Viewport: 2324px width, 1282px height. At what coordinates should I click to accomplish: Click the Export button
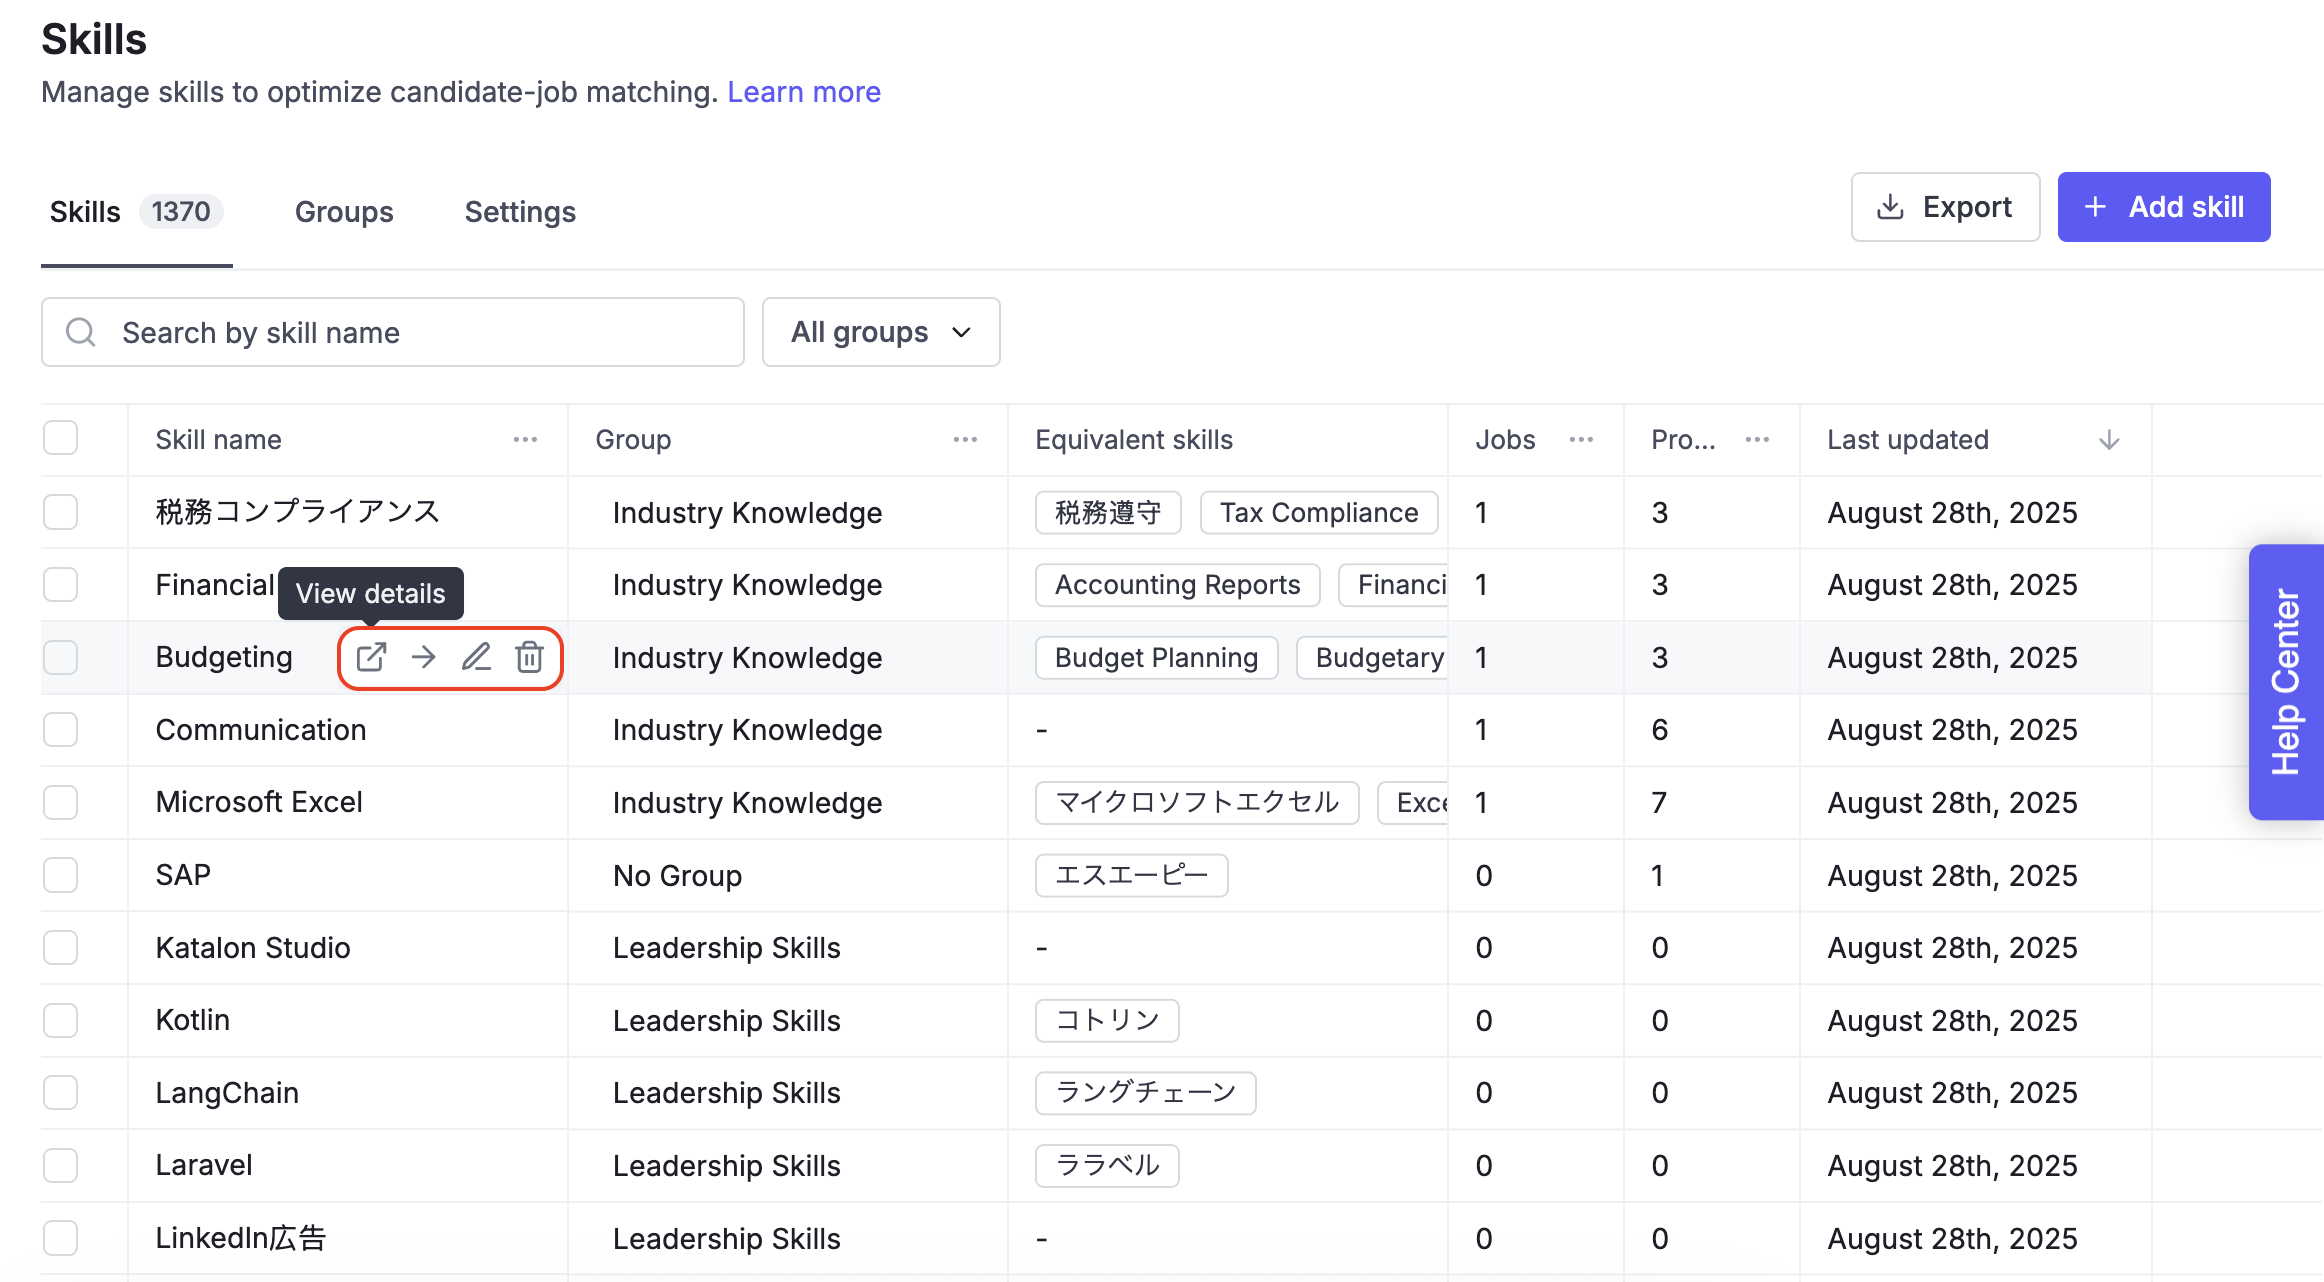(x=1945, y=207)
